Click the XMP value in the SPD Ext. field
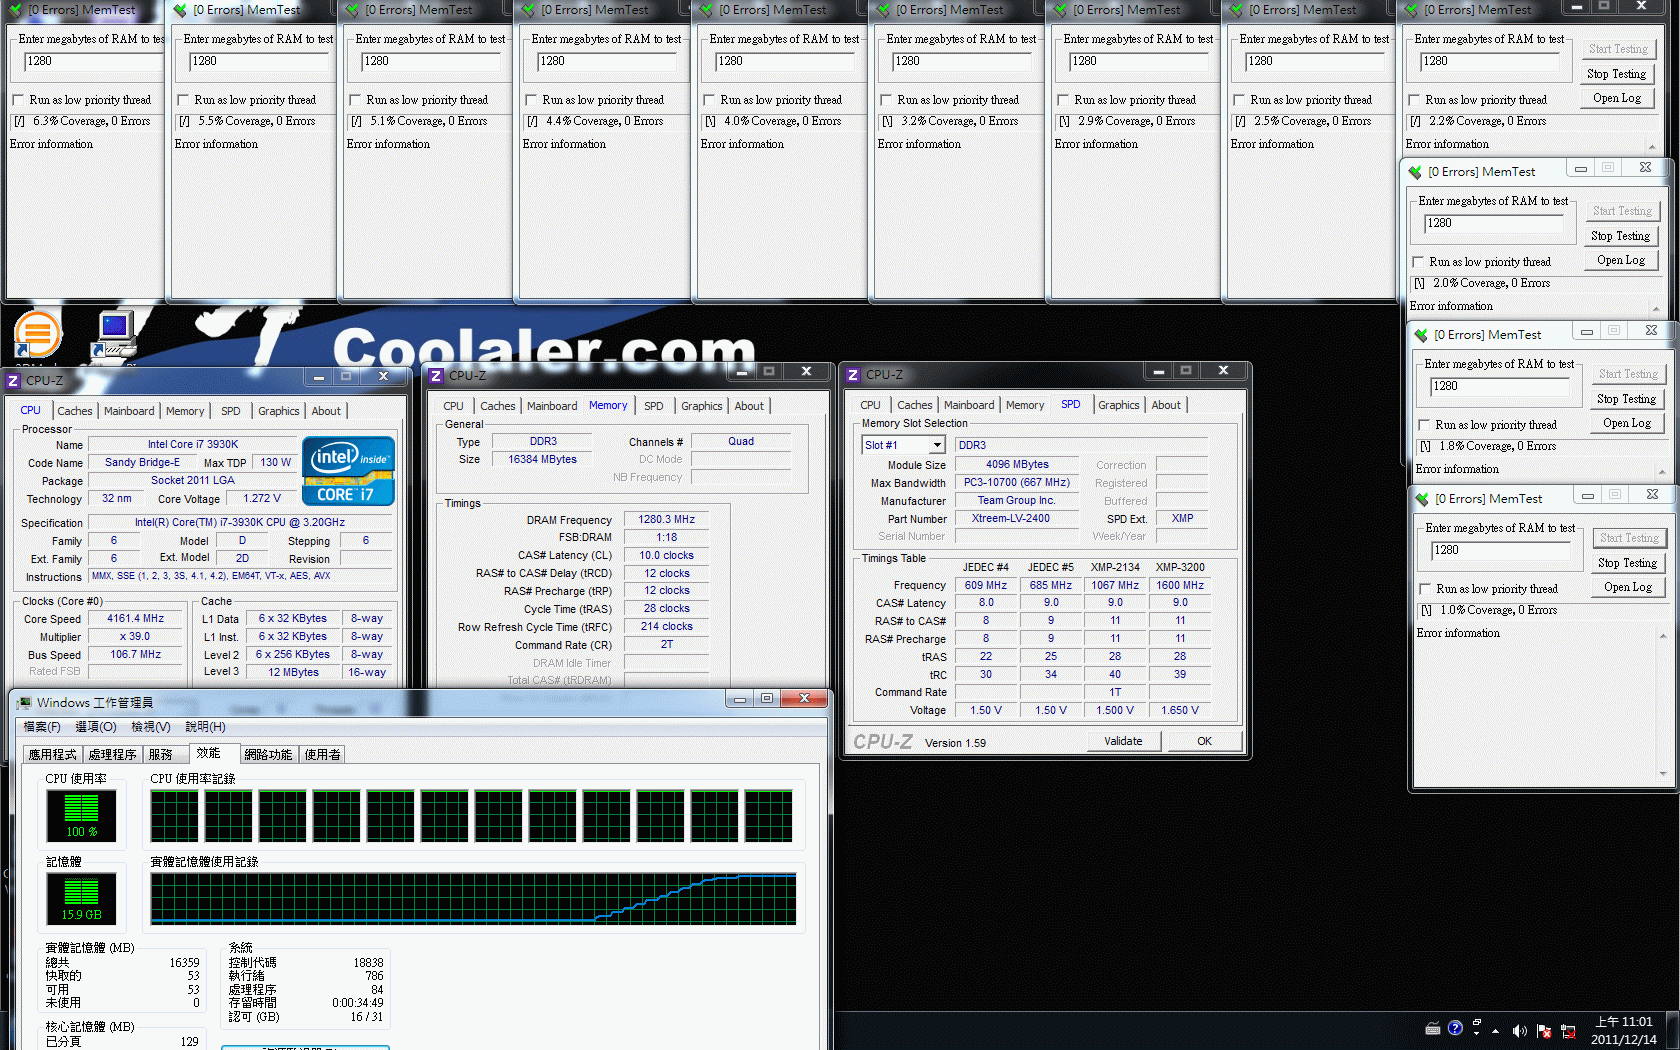 coord(1182,518)
